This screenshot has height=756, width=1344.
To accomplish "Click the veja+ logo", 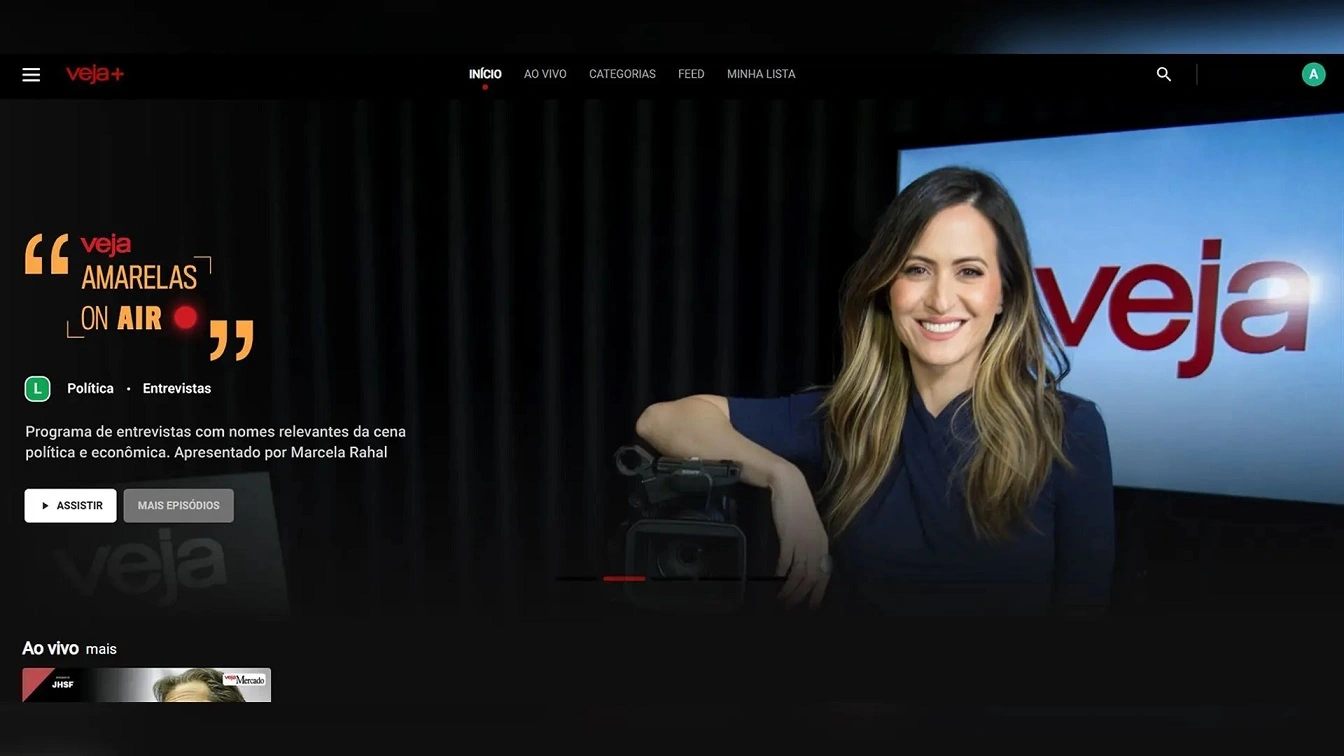I will pos(95,74).
